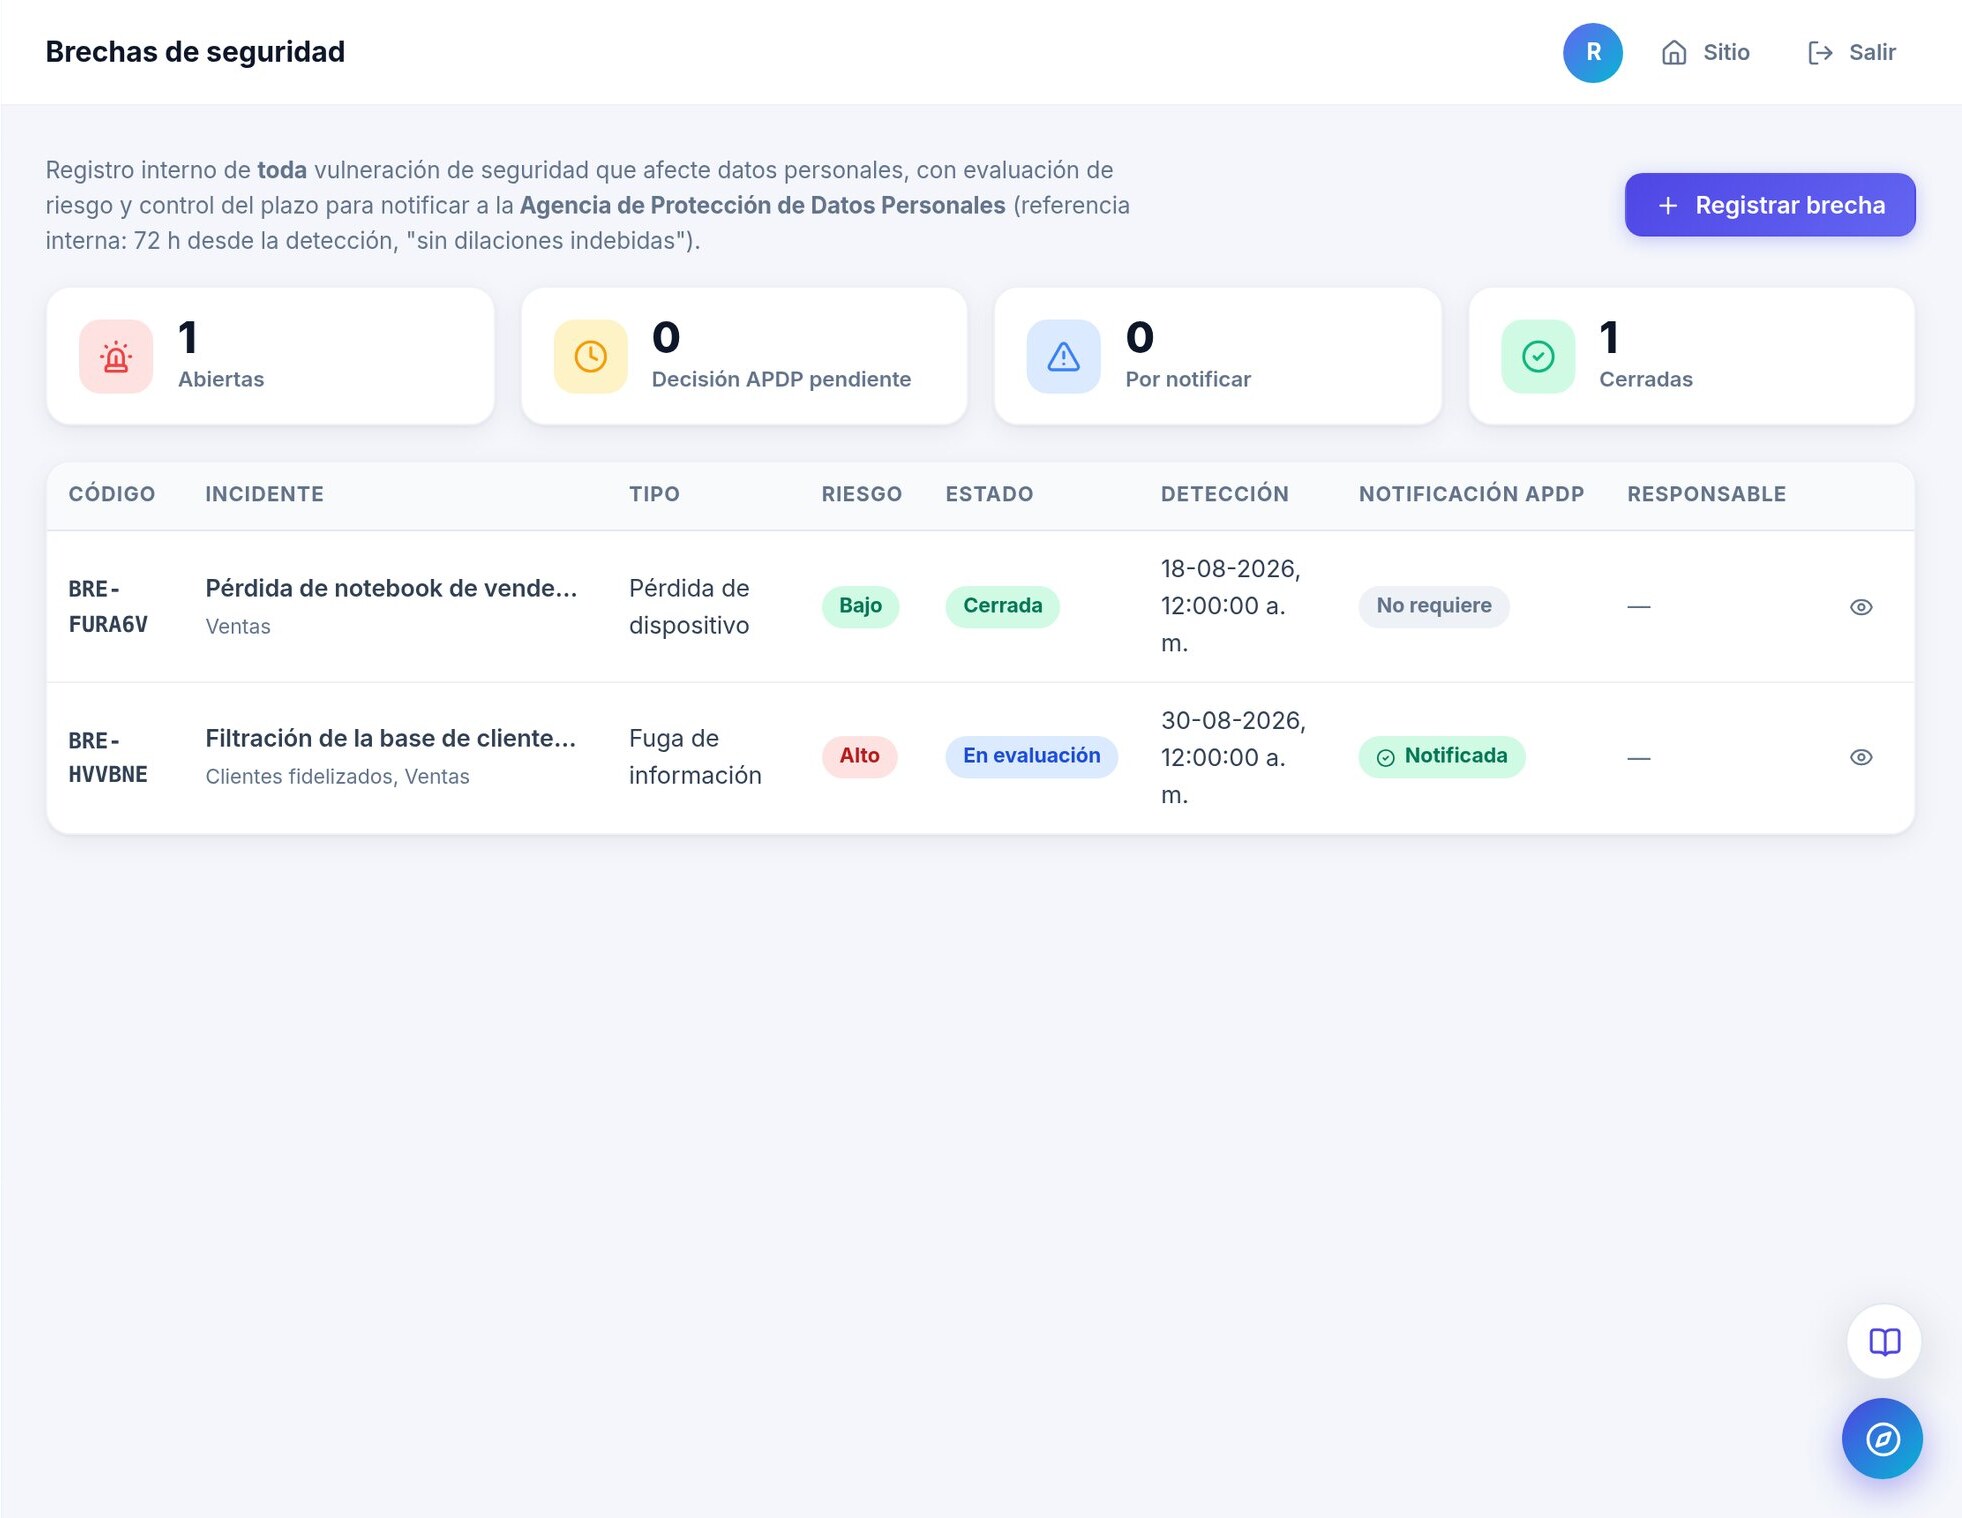Screen dimensions: 1962x1518
Task: View details of breach BRE-FURA6V eye icon
Action: [1860, 607]
